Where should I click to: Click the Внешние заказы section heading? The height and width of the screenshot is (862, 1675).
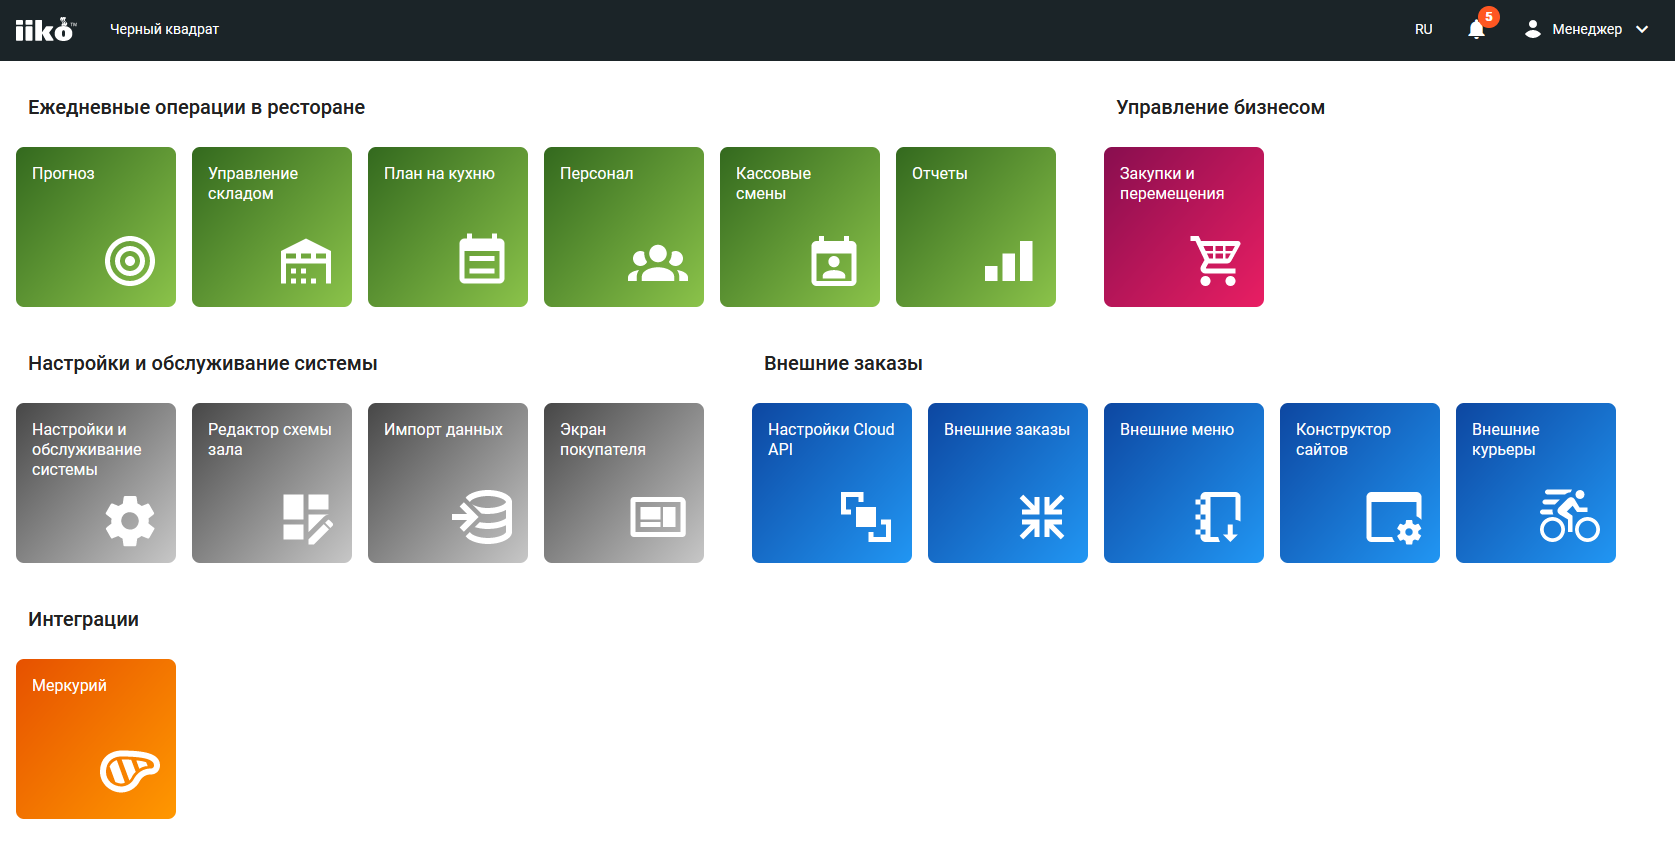843,363
